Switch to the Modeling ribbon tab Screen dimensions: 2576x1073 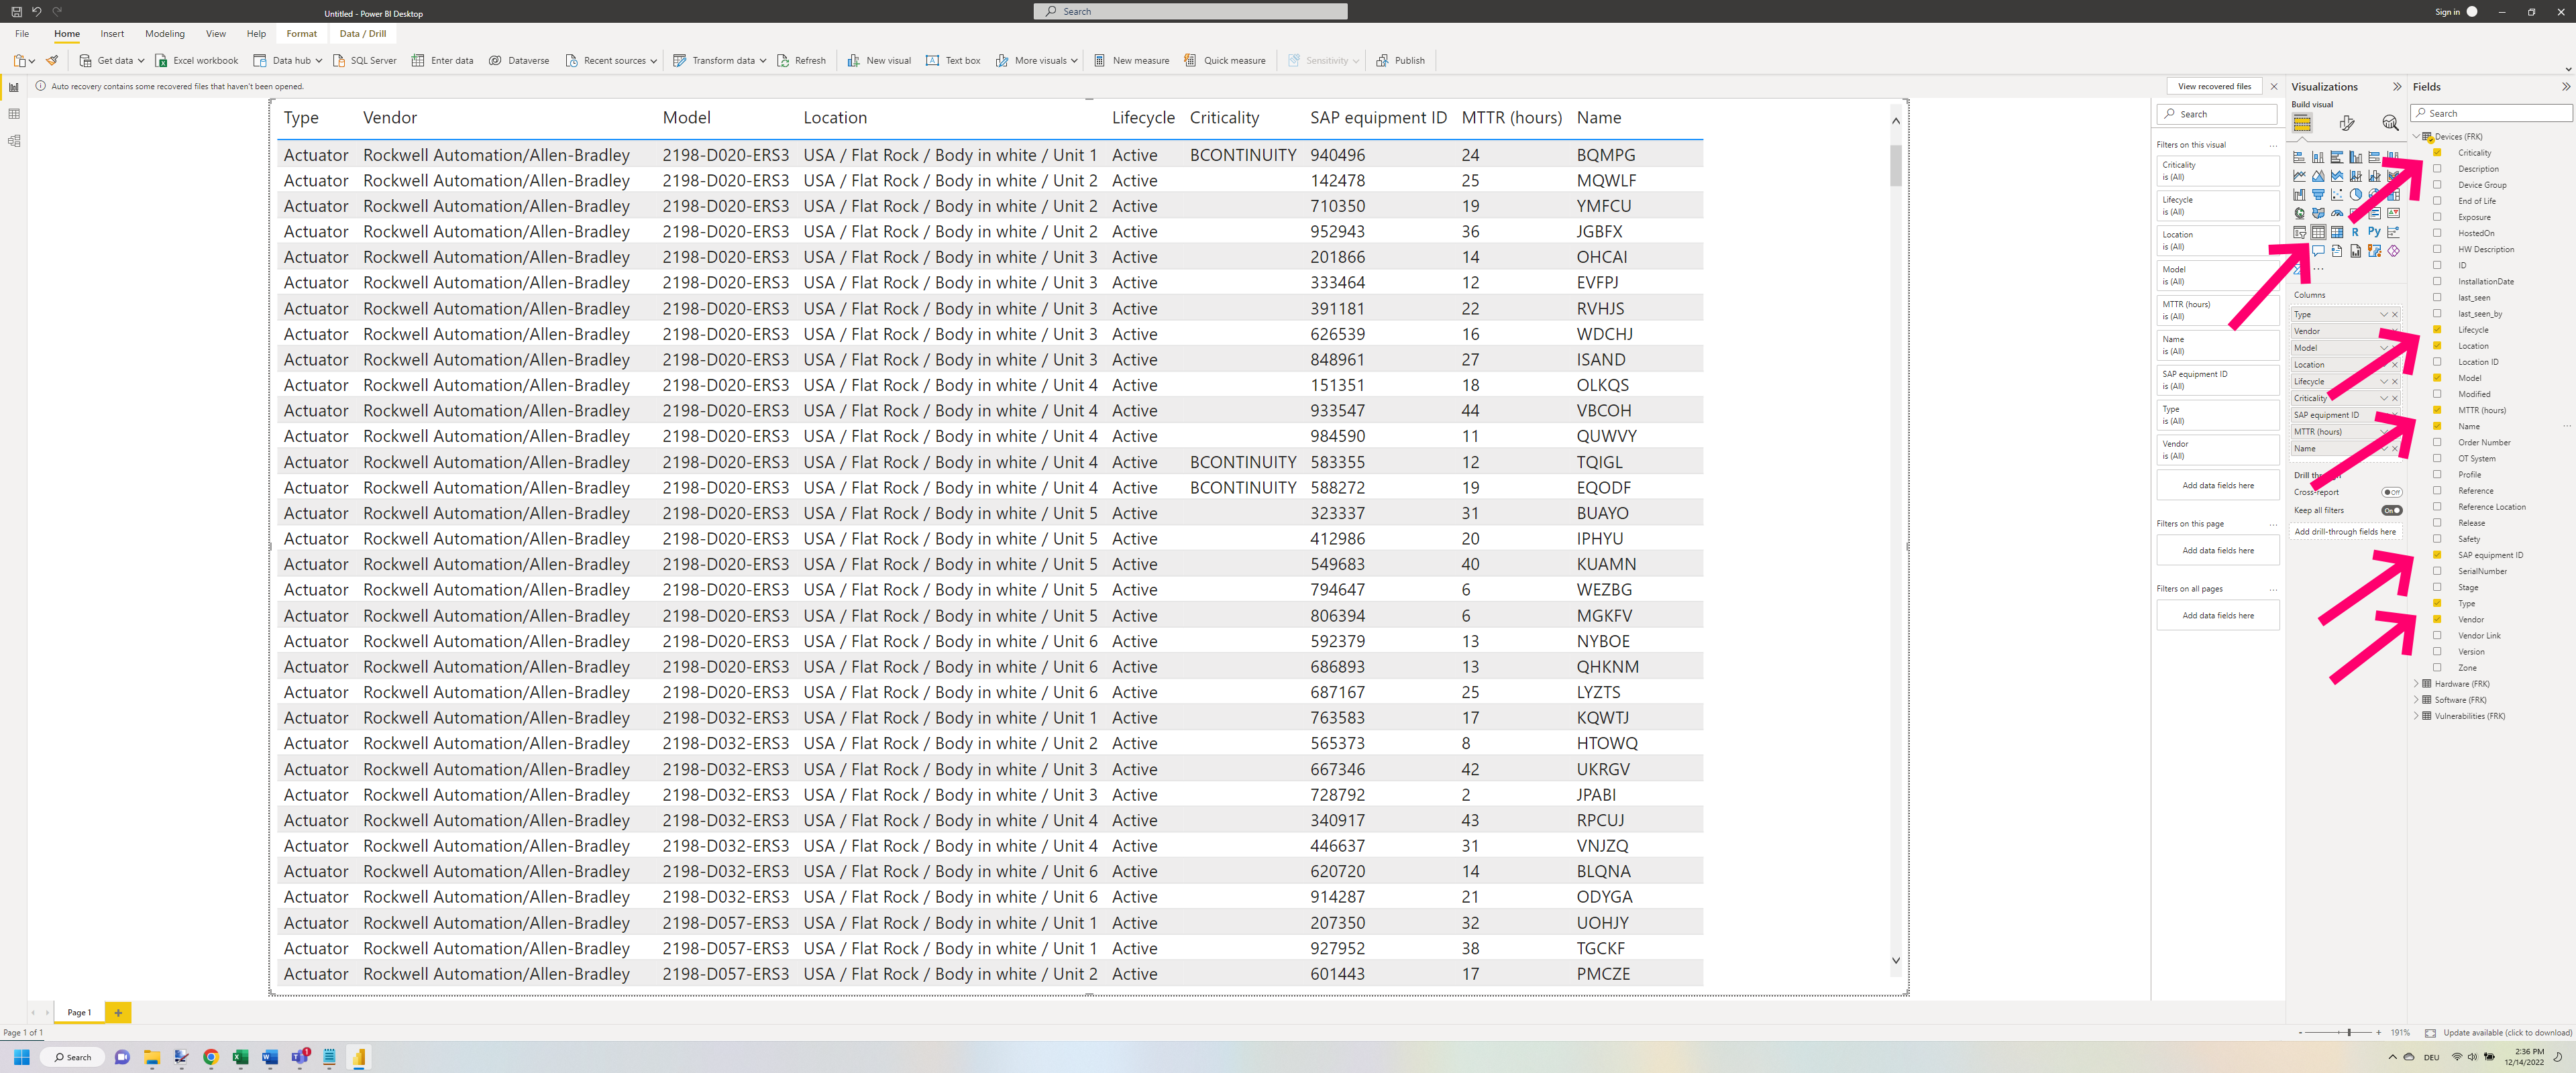(165, 34)
